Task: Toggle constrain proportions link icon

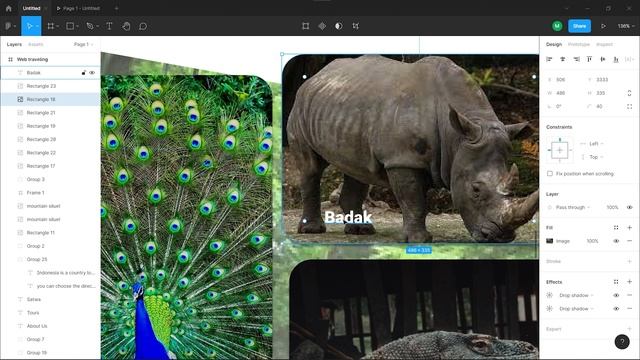Action: 629,93
